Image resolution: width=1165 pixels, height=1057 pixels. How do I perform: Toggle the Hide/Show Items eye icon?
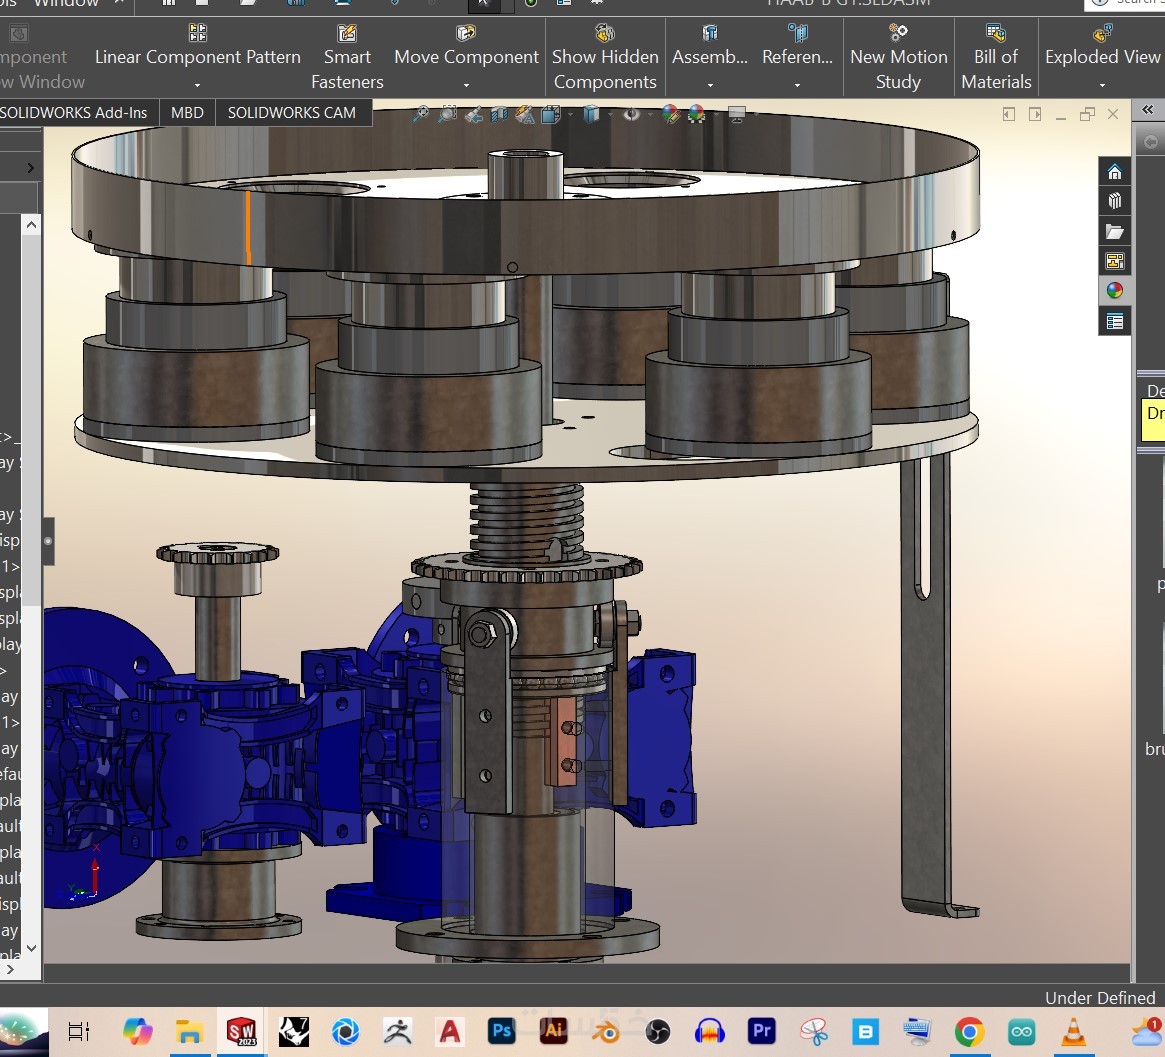pos(632,115)
